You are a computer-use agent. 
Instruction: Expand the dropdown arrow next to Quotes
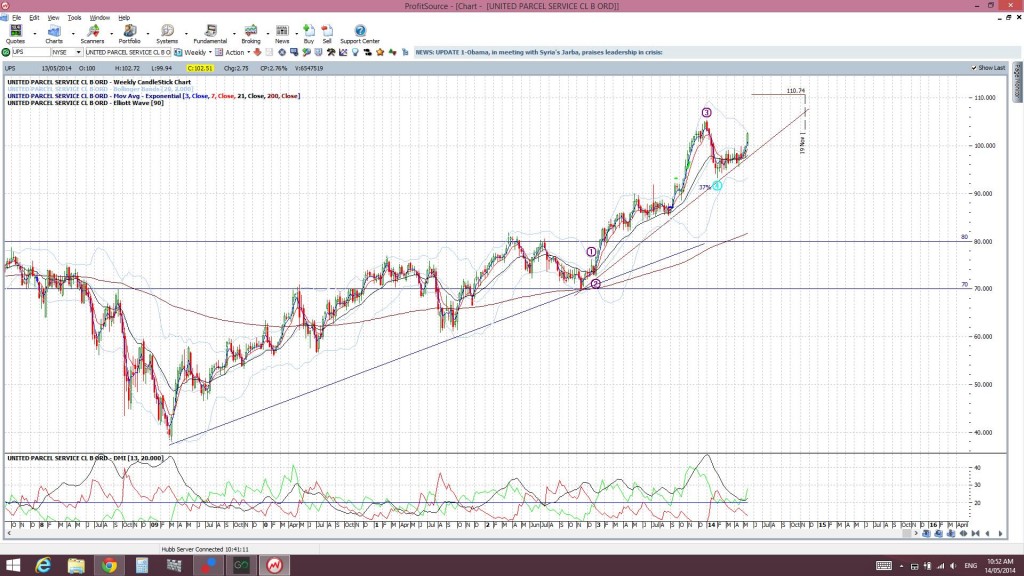pyautogui.click(x=35, y=33)
